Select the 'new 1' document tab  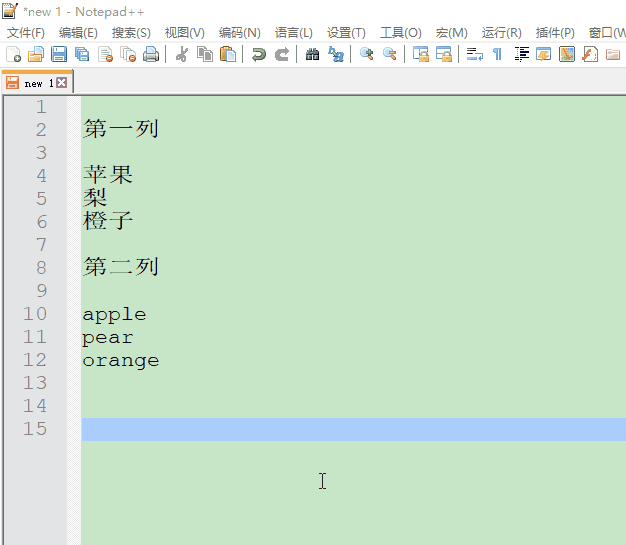click(38, 82)
